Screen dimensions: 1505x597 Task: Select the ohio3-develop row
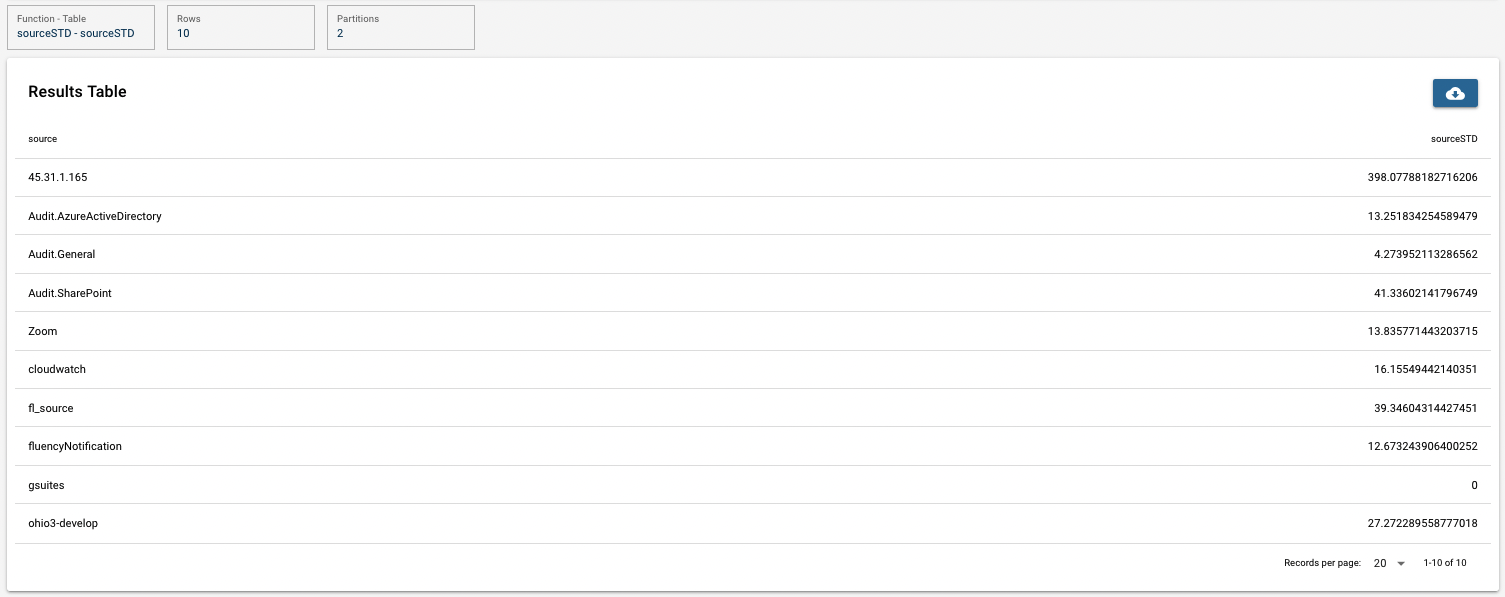[x=752, y=523]
